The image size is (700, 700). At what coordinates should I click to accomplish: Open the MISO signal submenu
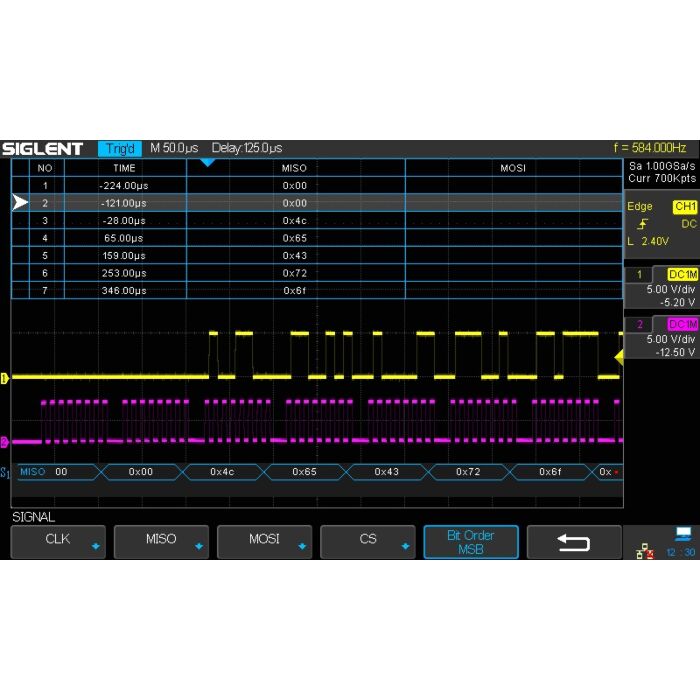pos(161,541)
